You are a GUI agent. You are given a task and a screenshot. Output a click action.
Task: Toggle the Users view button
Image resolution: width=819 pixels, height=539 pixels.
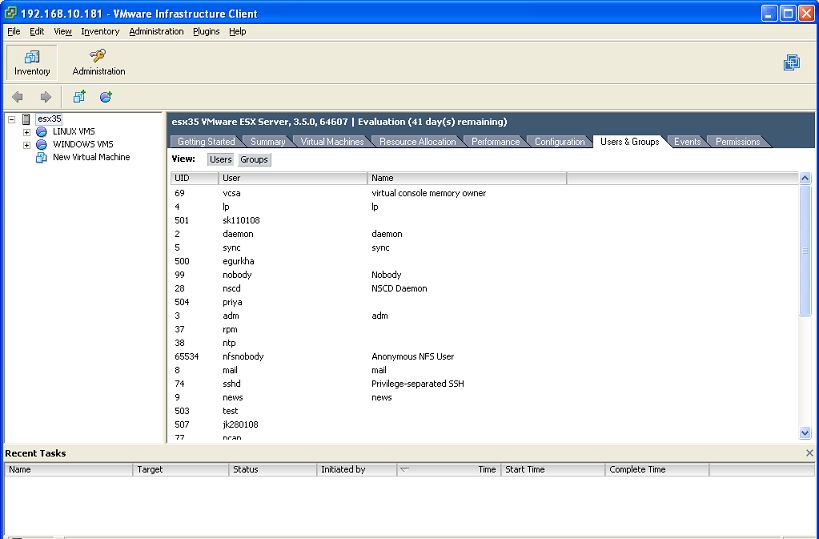click(220, 160)
